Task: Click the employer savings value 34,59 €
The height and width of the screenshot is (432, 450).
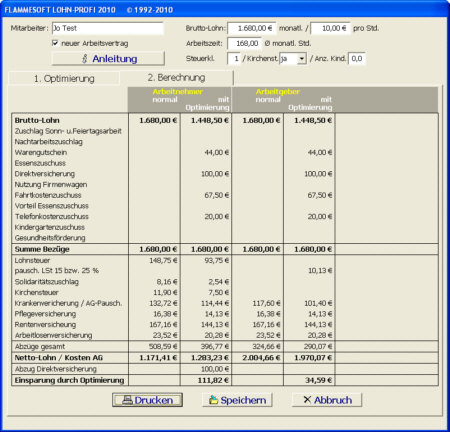Action: 318,380
